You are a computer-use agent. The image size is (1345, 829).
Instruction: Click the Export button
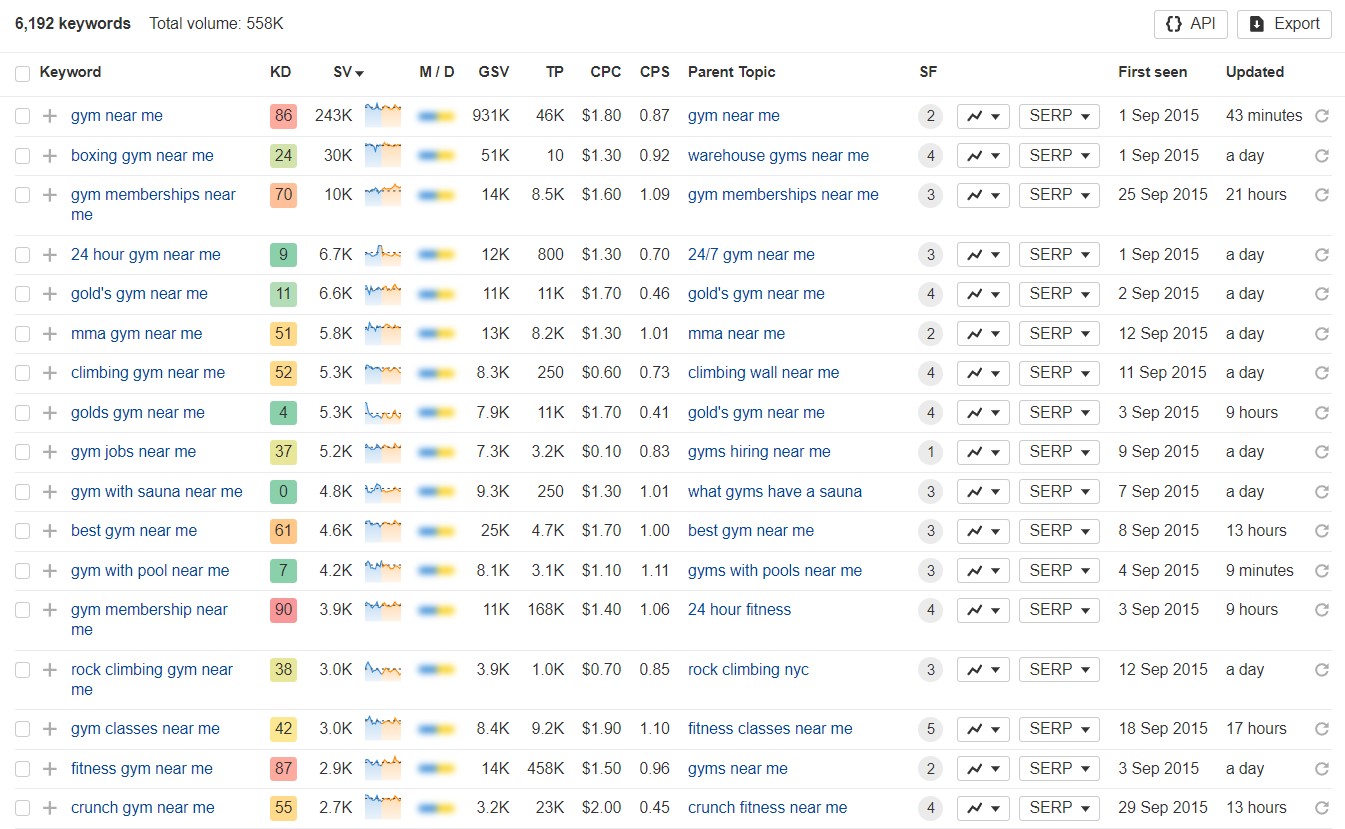click(1284, 24)
